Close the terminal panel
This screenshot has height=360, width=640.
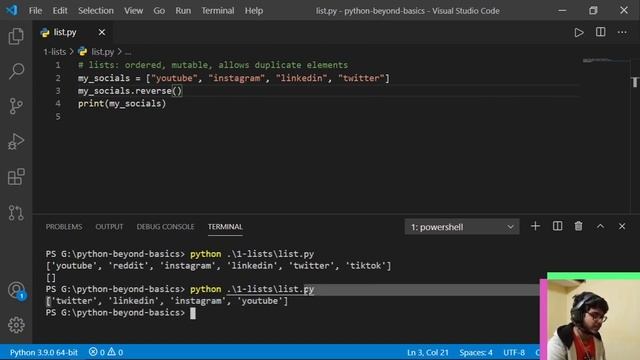(622, 226)
